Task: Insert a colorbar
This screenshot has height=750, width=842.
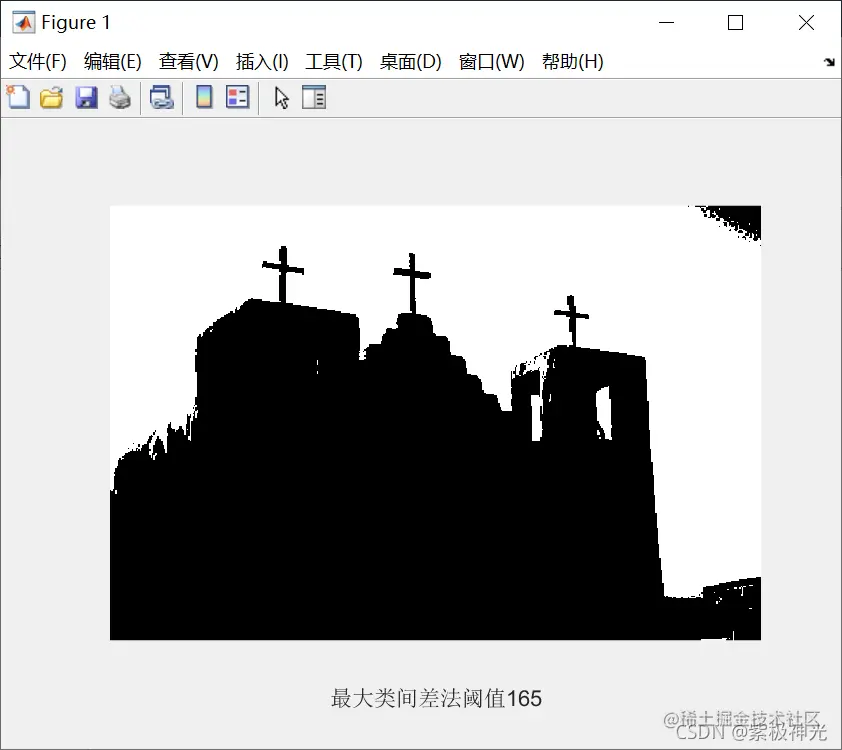Action: click(203, 97)
